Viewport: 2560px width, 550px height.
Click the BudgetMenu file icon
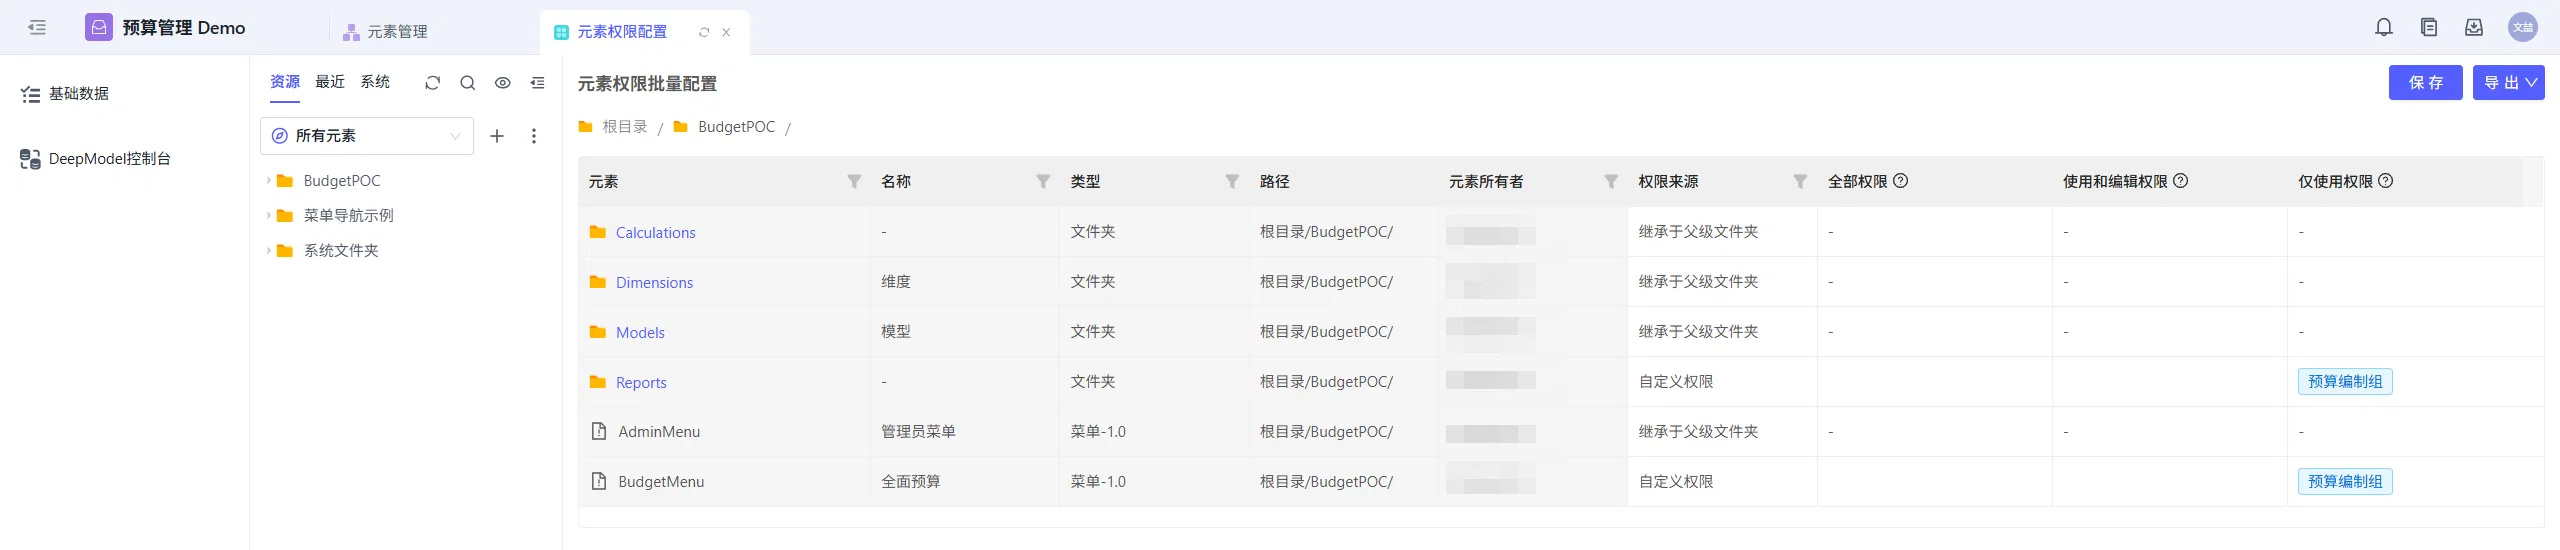[599, 481]
